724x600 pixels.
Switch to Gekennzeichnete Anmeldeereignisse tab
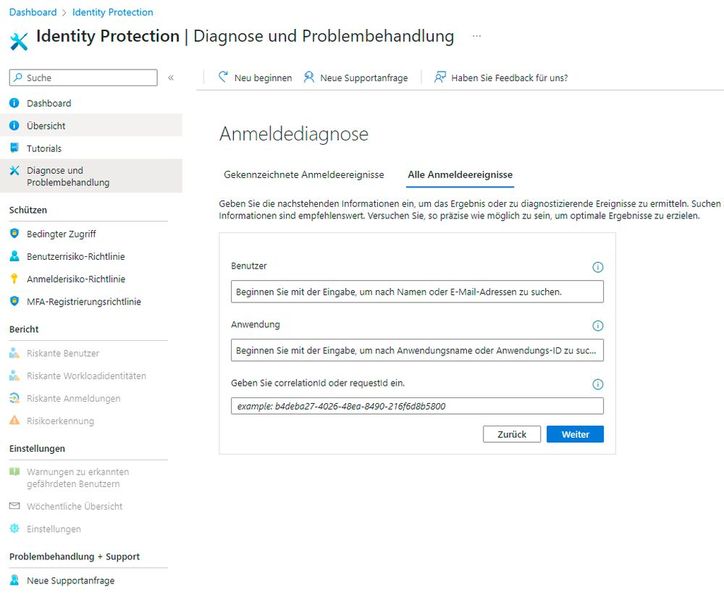point(304,175)
